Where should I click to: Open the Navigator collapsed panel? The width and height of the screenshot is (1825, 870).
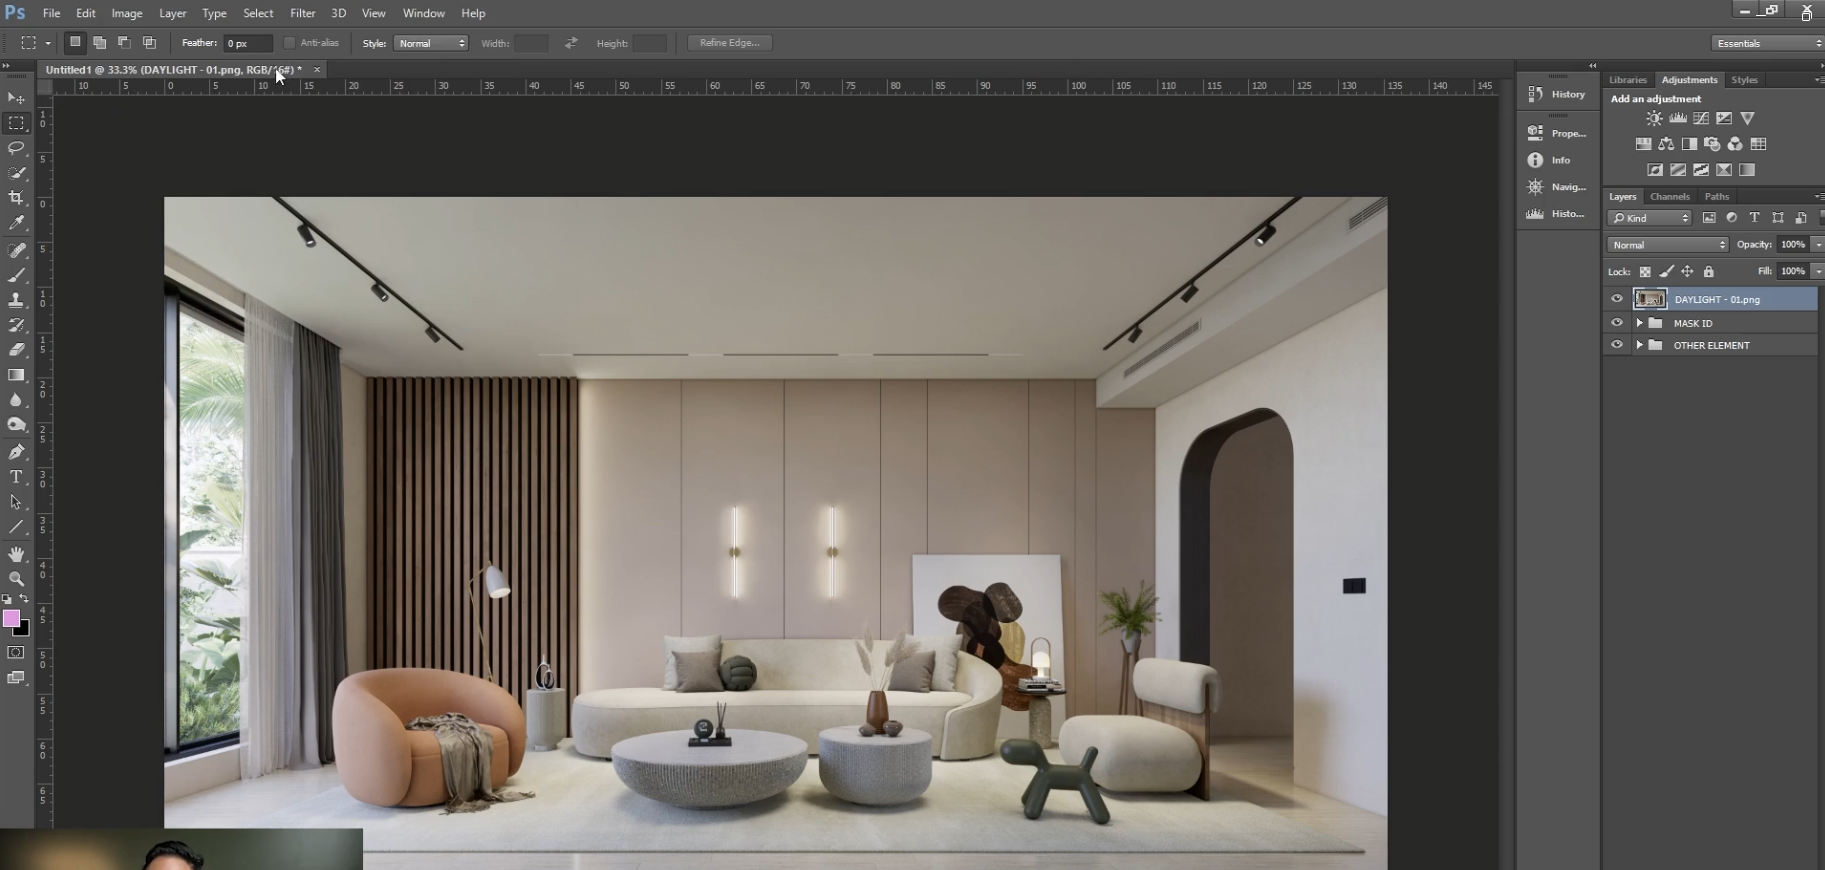(x=1557, y=187)
